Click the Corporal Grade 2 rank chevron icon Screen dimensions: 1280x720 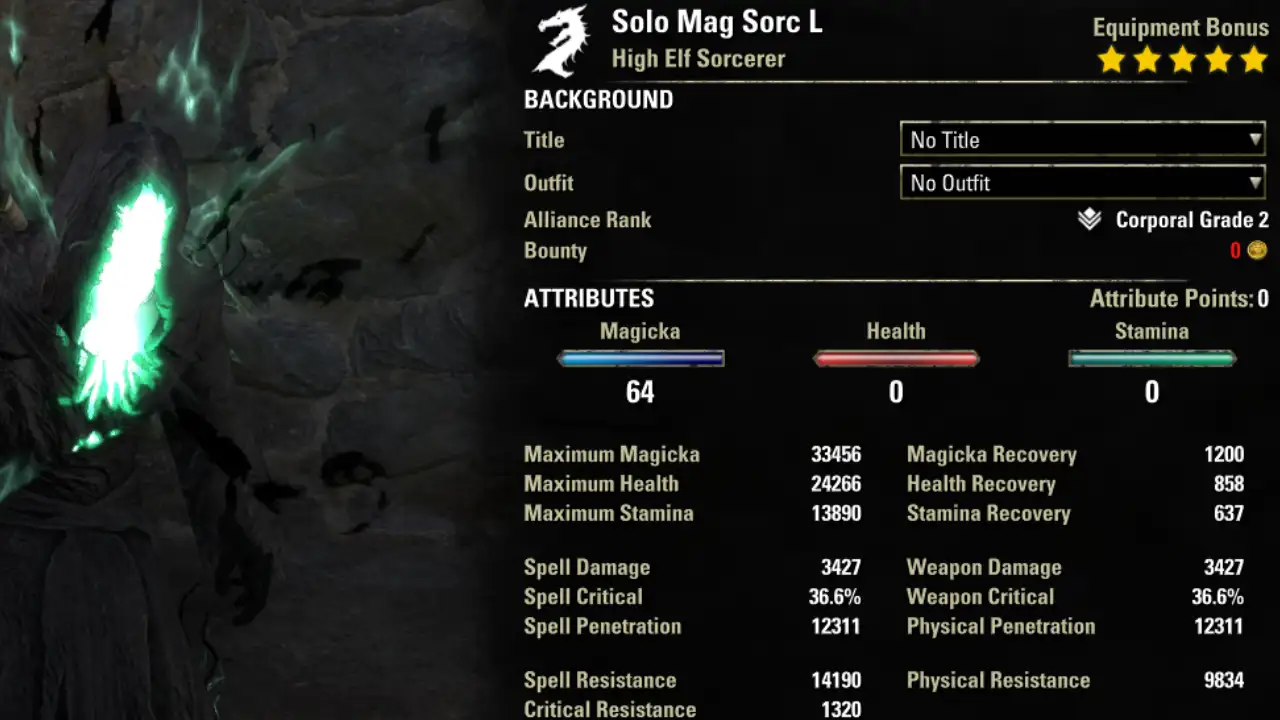tap(1089, 220)
